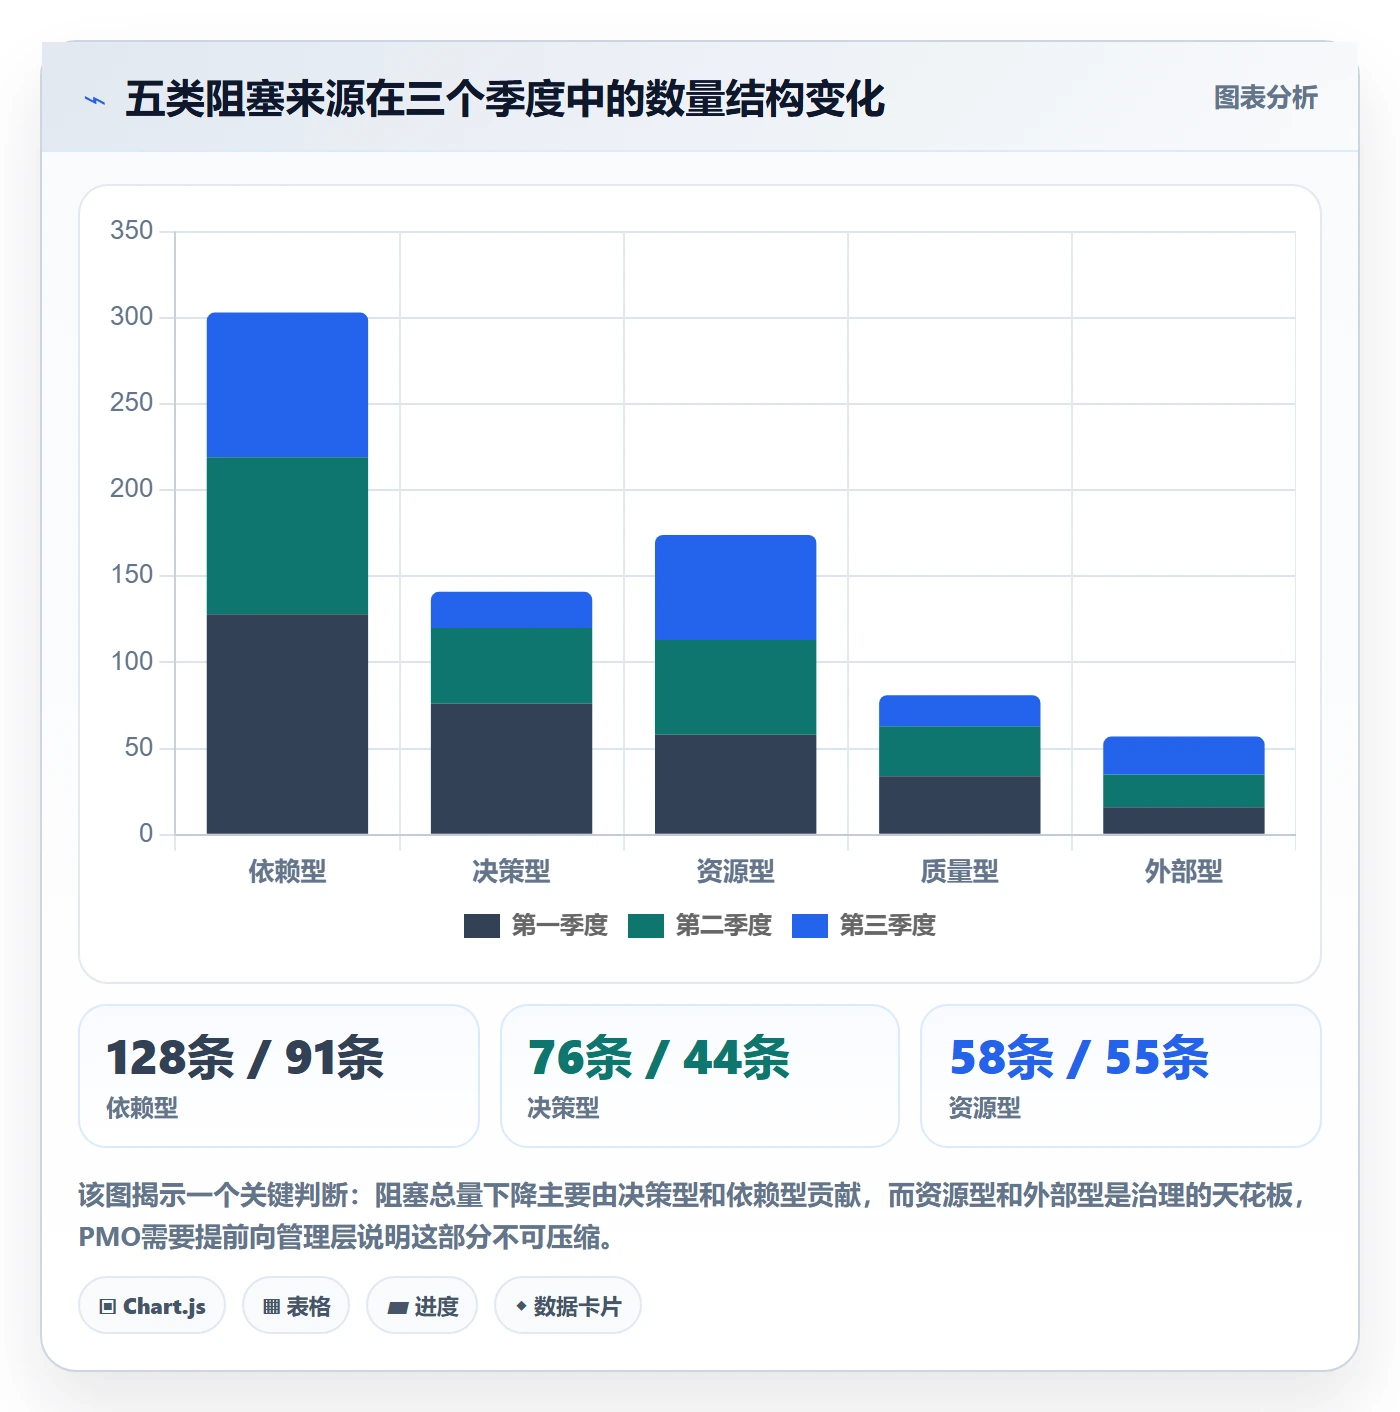Click the diamond icon in the 数据卡片 chip
This screenshot has height=1412, width=1400.
tap(521, 1306)
